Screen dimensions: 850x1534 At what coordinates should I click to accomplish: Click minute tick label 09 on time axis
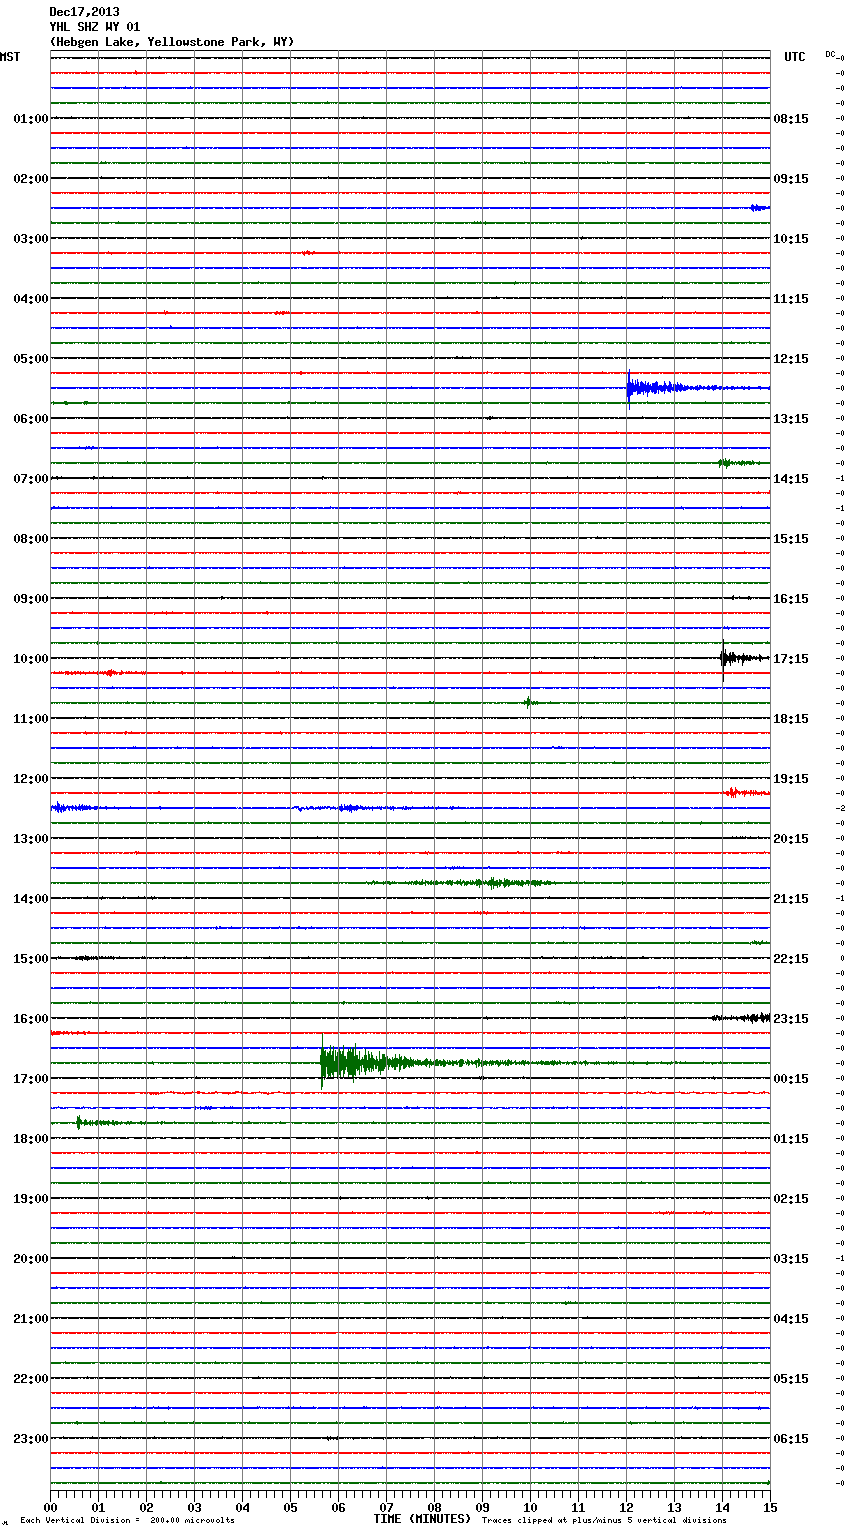(x=482, y=1507)
